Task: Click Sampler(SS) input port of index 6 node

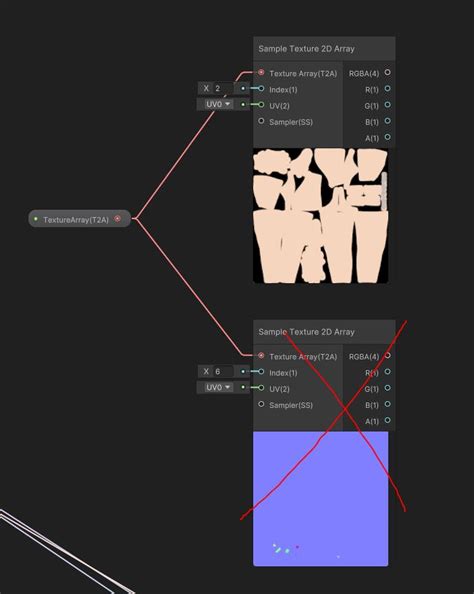Action: (261, 404)
